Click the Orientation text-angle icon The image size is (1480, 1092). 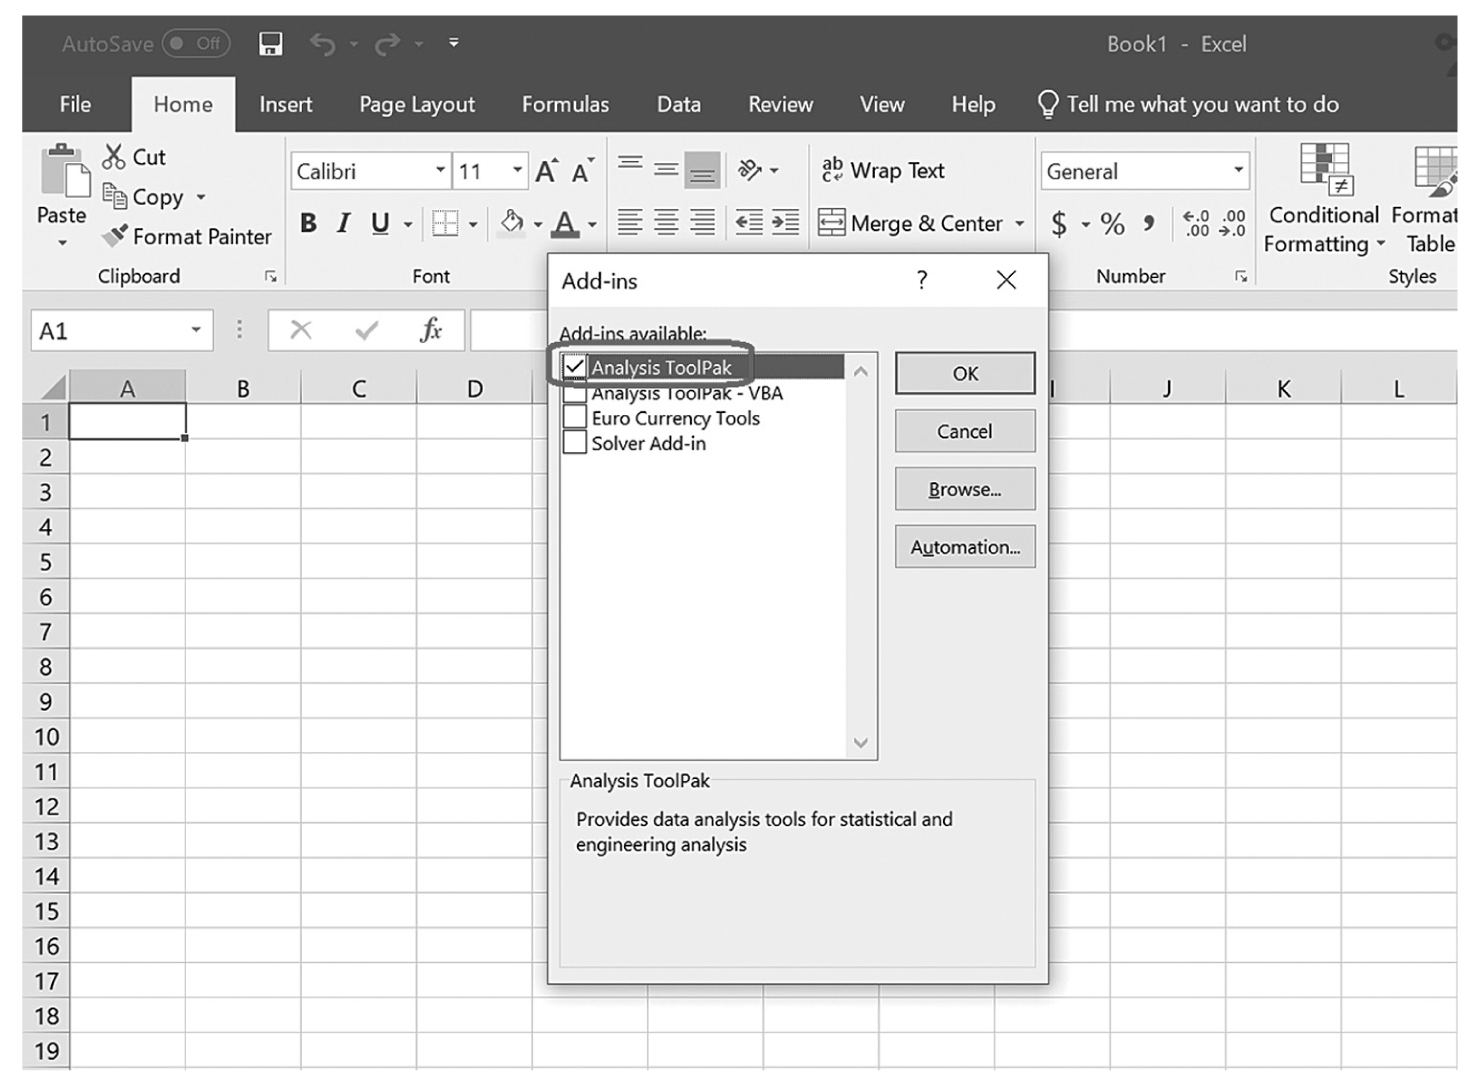tap(750, 170)
